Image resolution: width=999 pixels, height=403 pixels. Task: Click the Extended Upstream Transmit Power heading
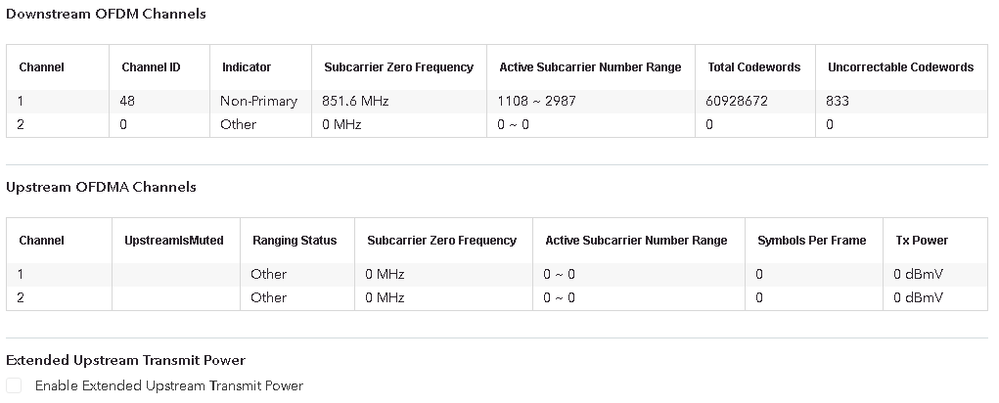tap(126, 360)
